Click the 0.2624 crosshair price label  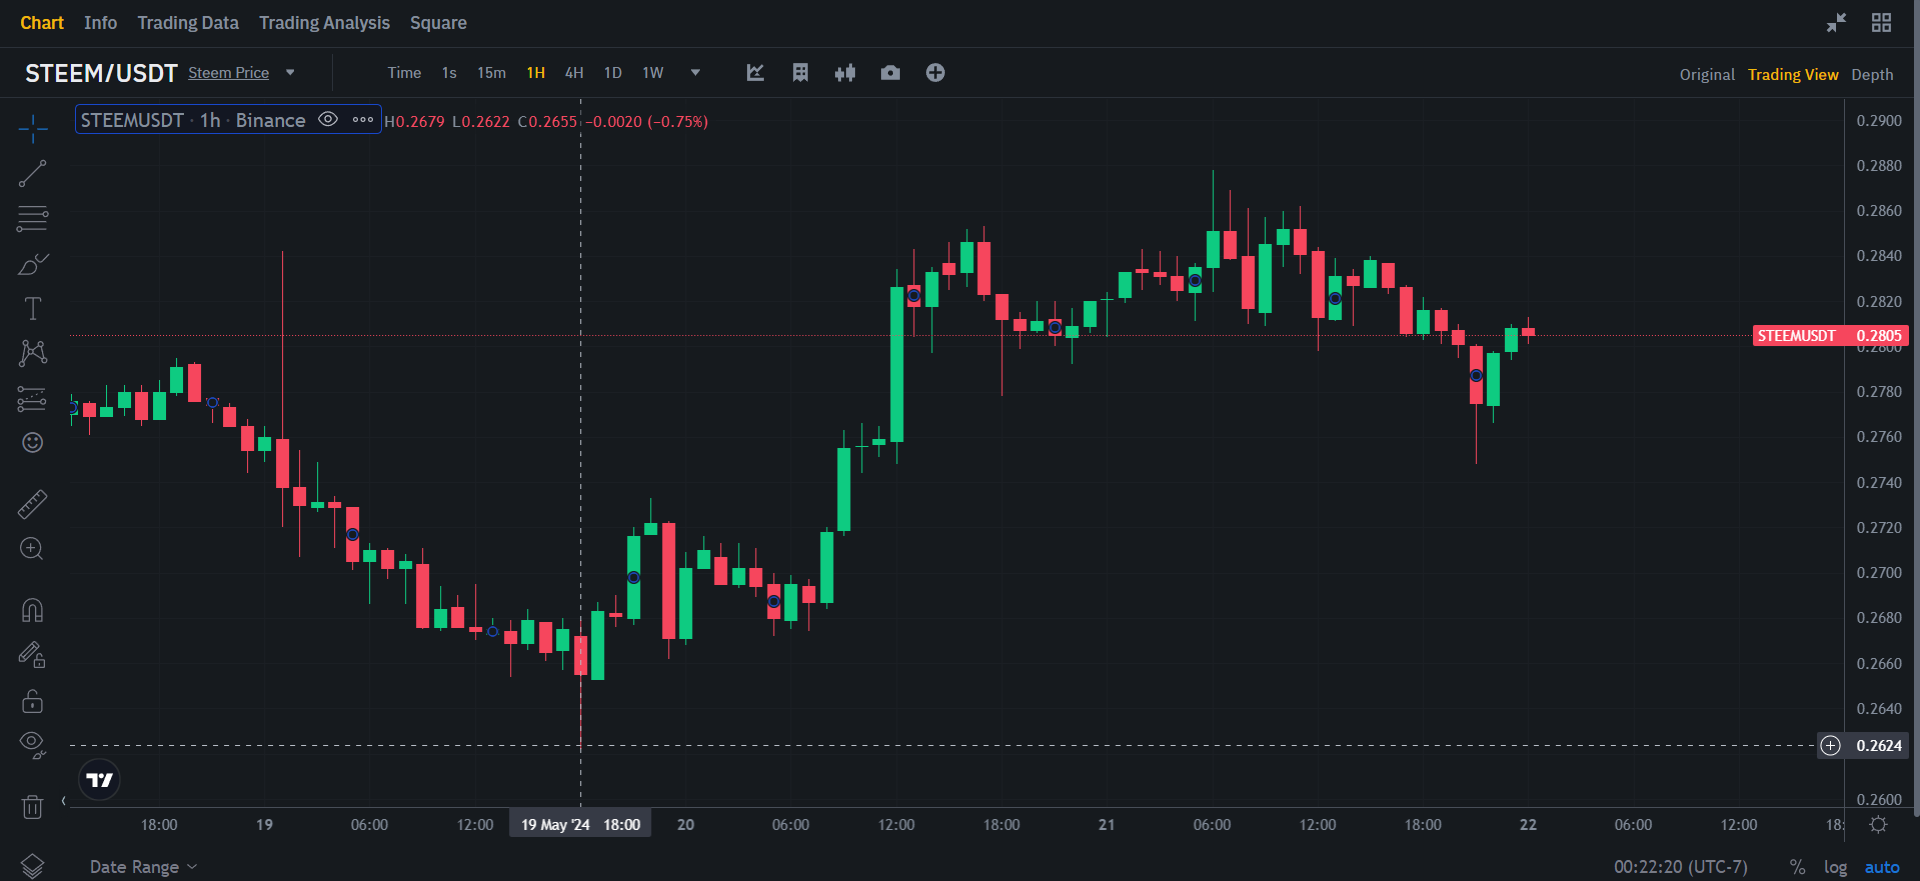(x=1879, y=746)
